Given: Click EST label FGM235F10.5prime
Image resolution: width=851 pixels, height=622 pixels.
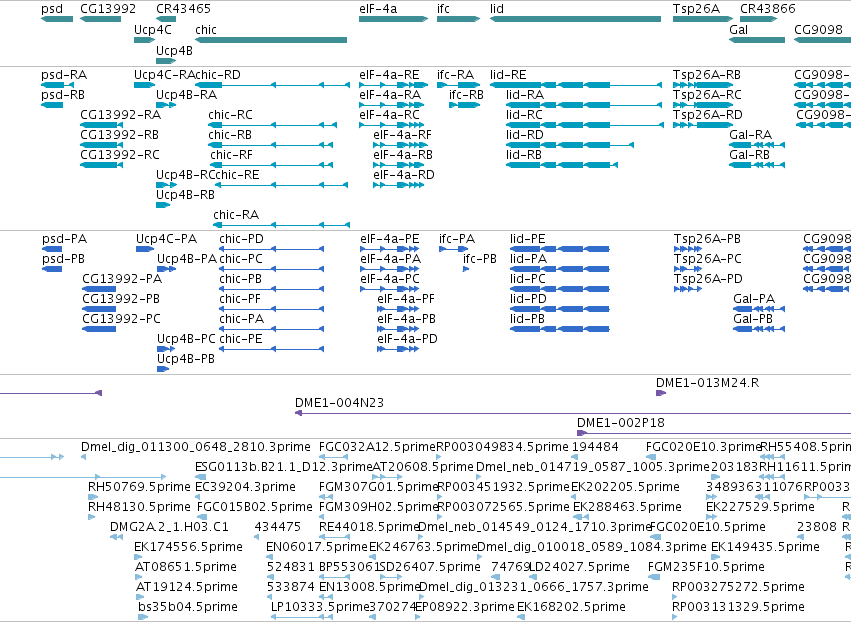Looking at the screenshot, I should [x=706, y=567].
